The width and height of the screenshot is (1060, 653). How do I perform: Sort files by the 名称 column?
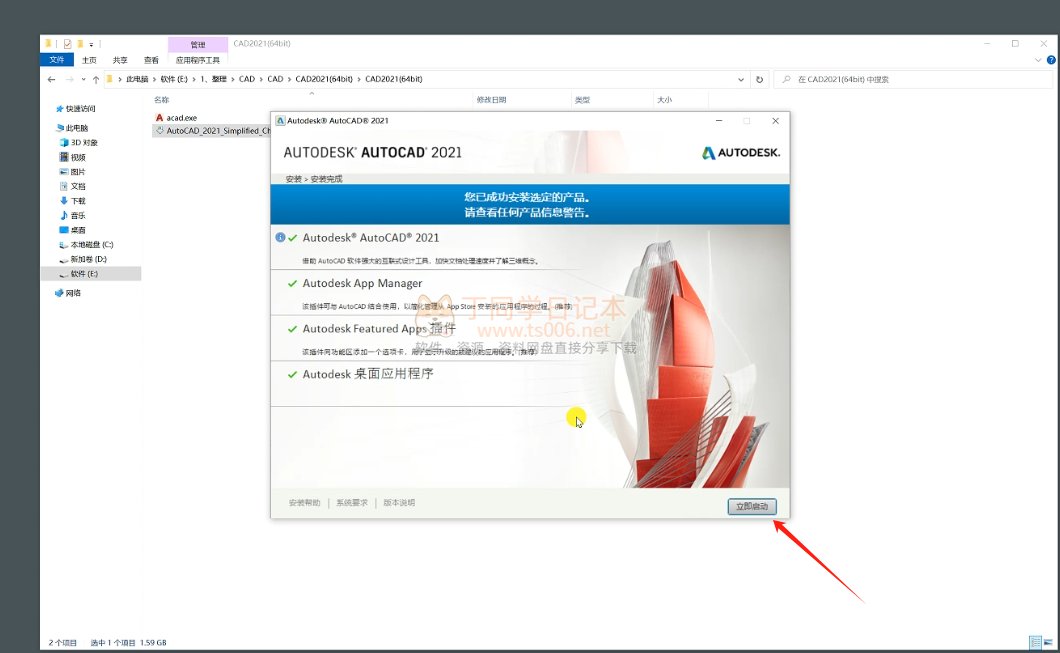[x=162, y=99]
